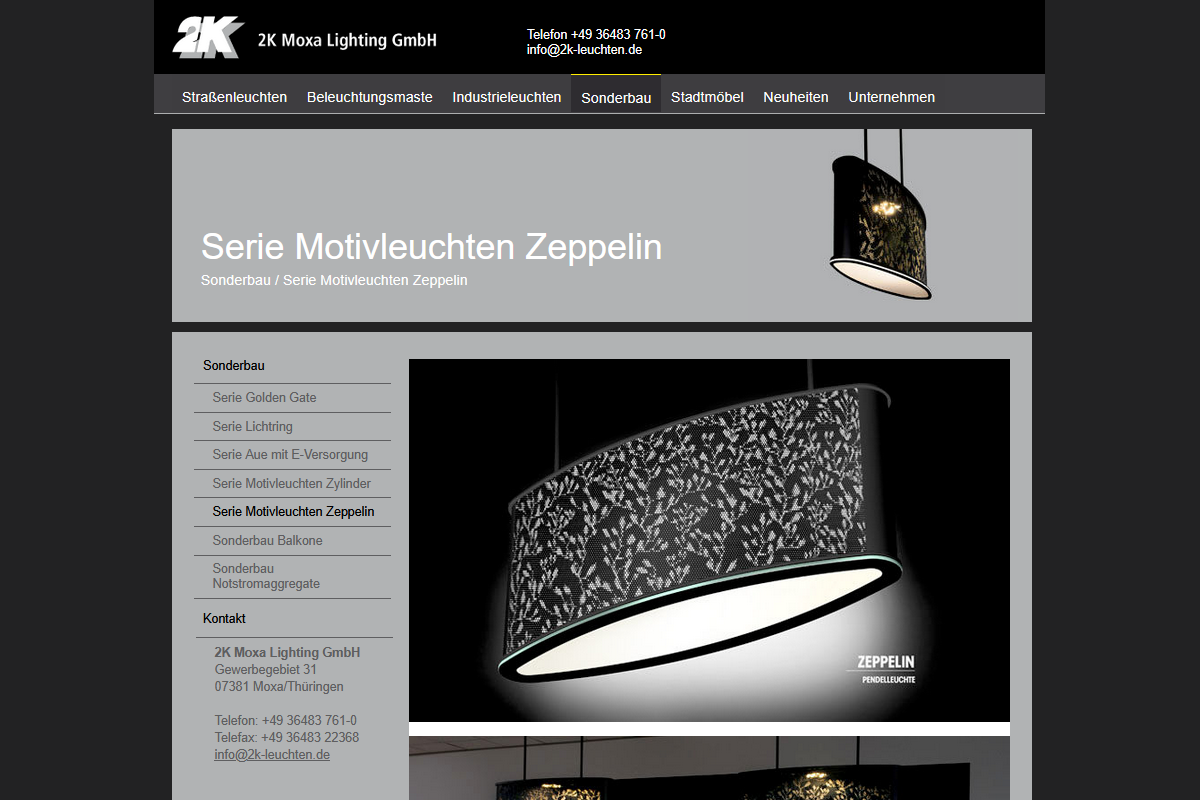Open the large Zeppelin pendant lamp image
Screen dimensions: 1200x800
click(x=709, y=540)
